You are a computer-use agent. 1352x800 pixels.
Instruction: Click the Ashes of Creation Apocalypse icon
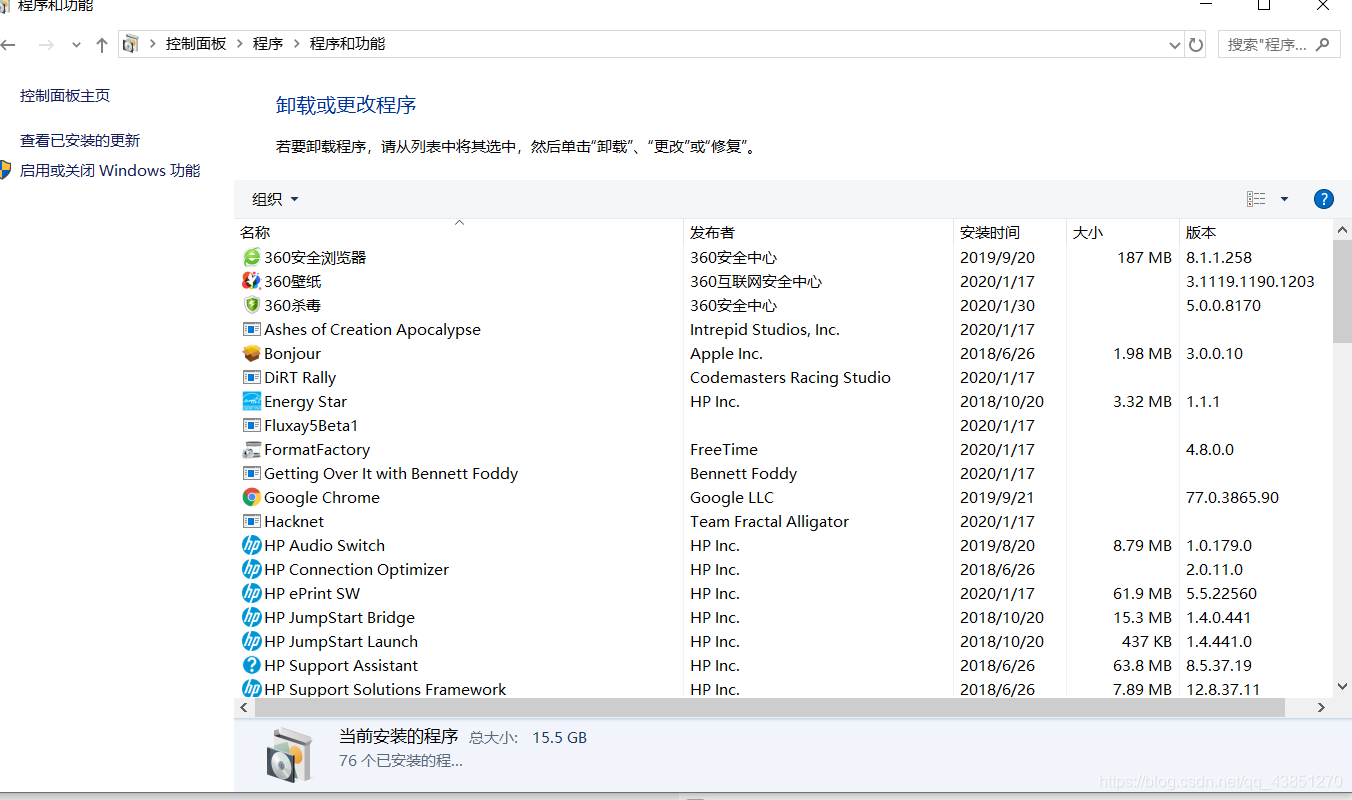251,329
